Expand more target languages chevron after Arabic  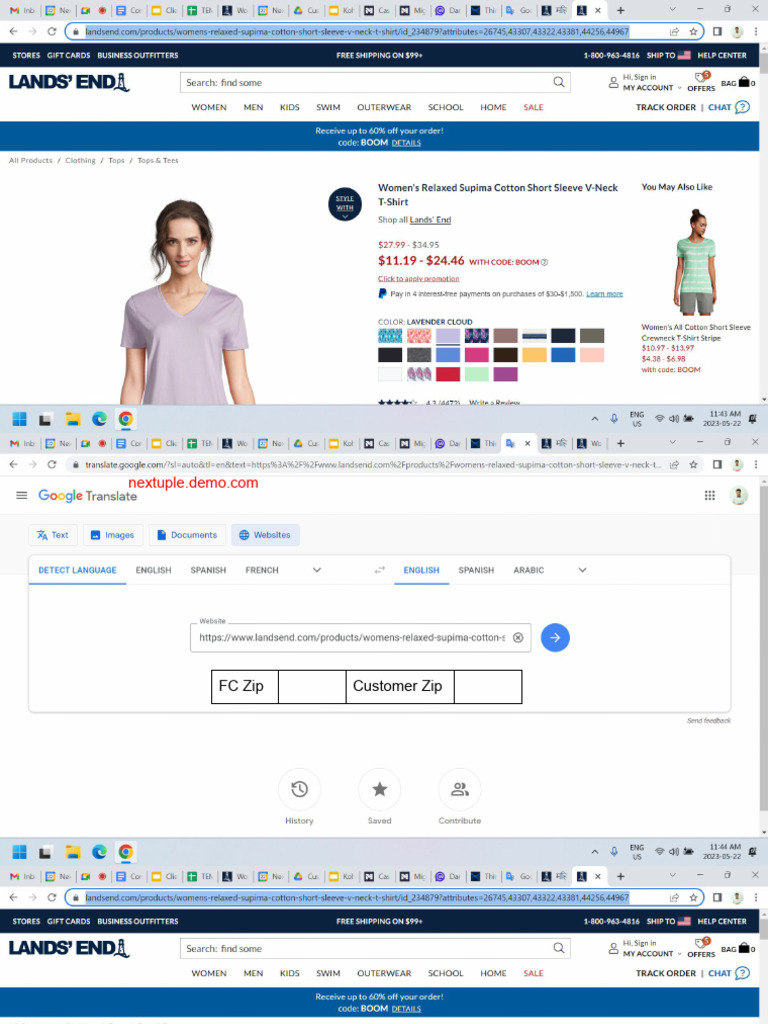click(x=583, y=570)
